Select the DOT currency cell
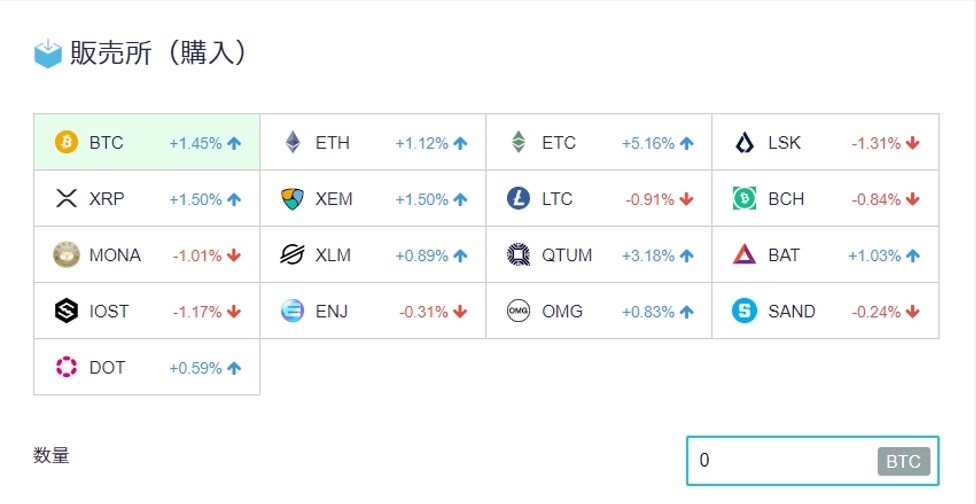This screenshot has height=504, width=976. pyautogui.click(x=146, y=366)
